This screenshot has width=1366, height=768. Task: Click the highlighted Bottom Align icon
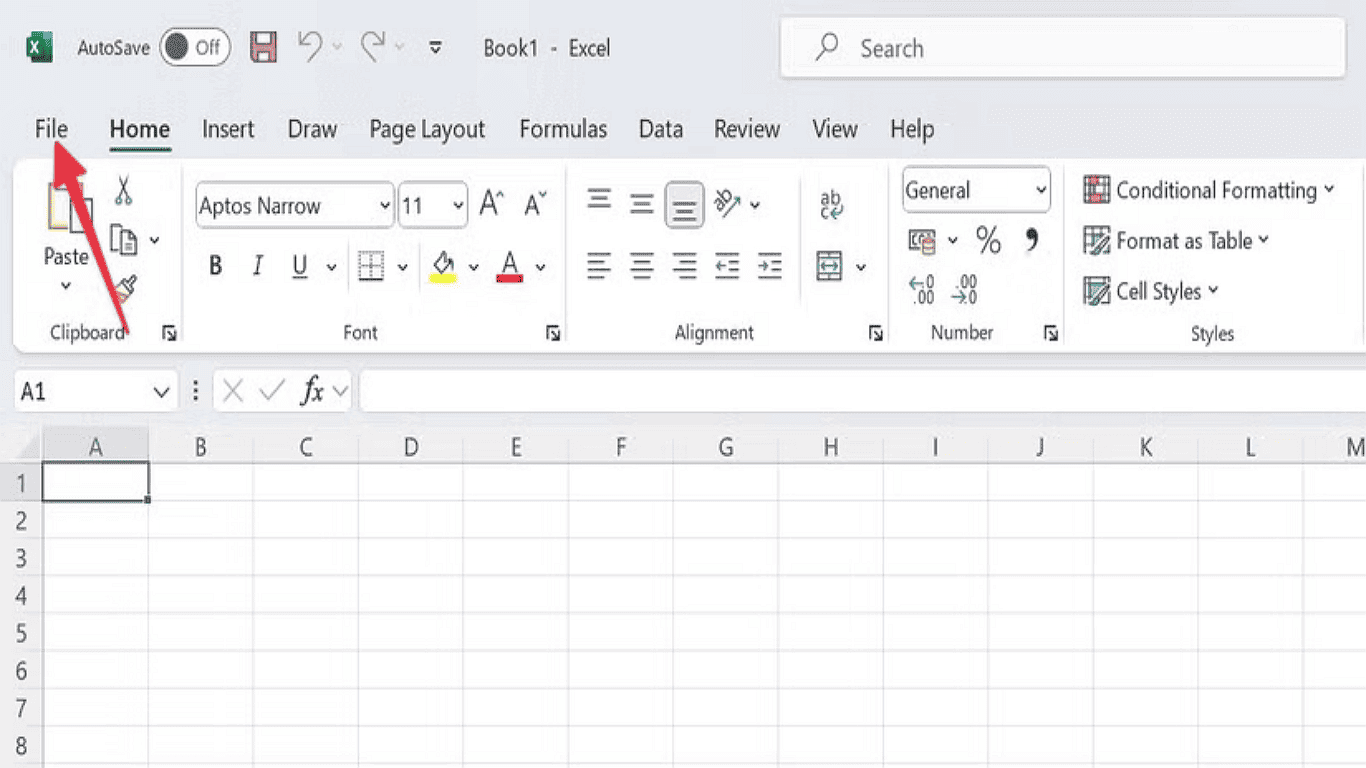[x=685, y=205]
